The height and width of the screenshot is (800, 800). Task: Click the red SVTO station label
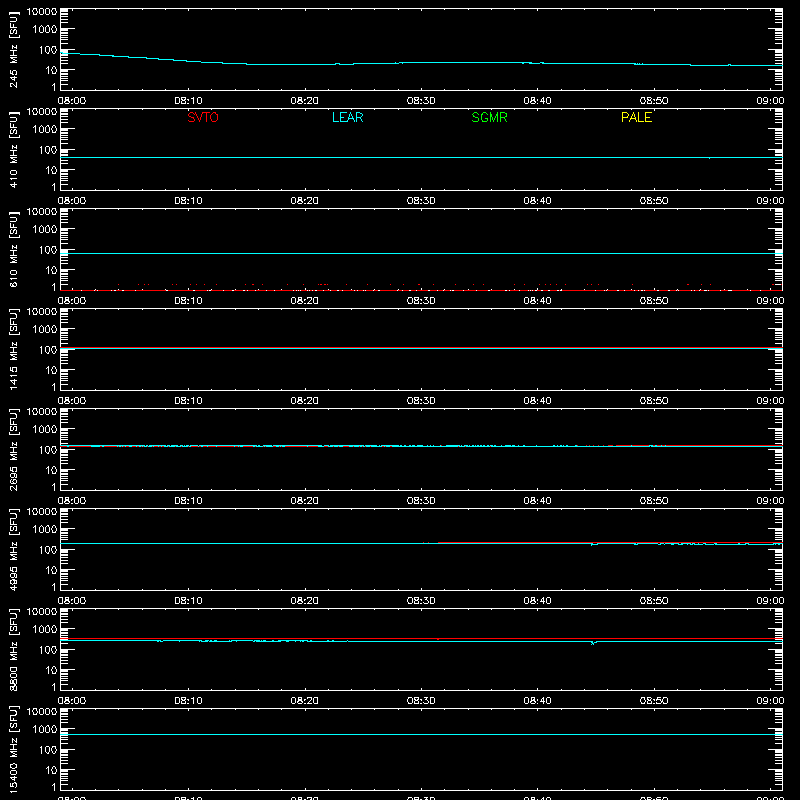coord(203,117)
